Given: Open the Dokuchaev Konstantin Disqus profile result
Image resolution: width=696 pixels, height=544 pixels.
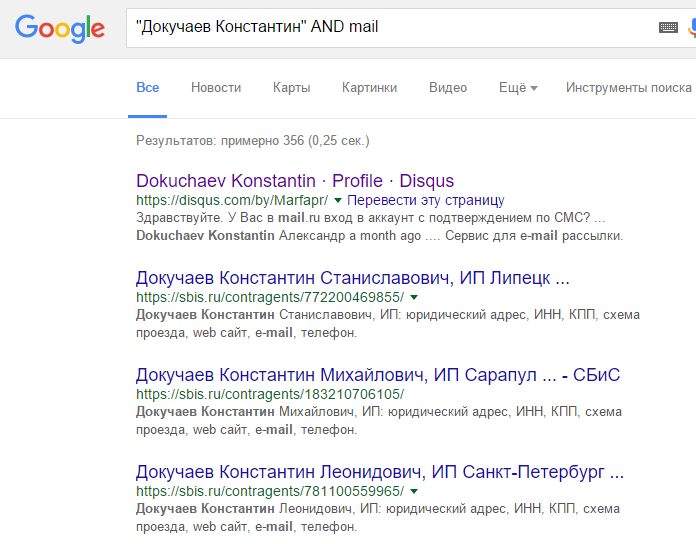Looking at the screenshot, I should click(x=295, y=181).
